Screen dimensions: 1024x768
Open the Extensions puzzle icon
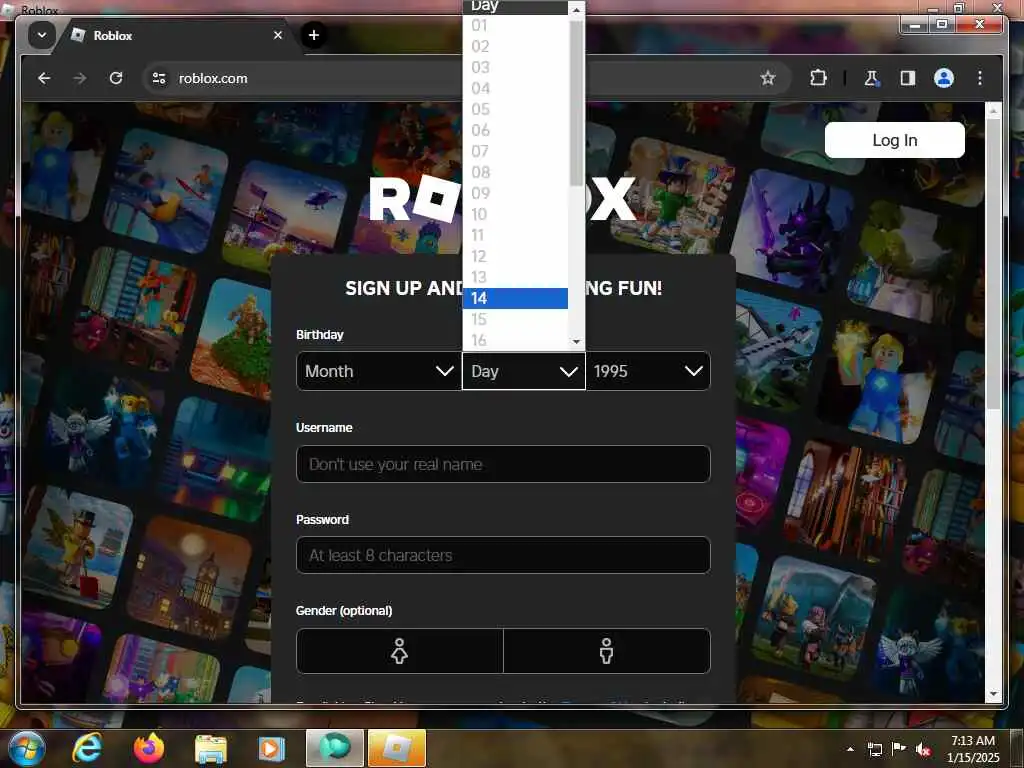click(818, 78)
